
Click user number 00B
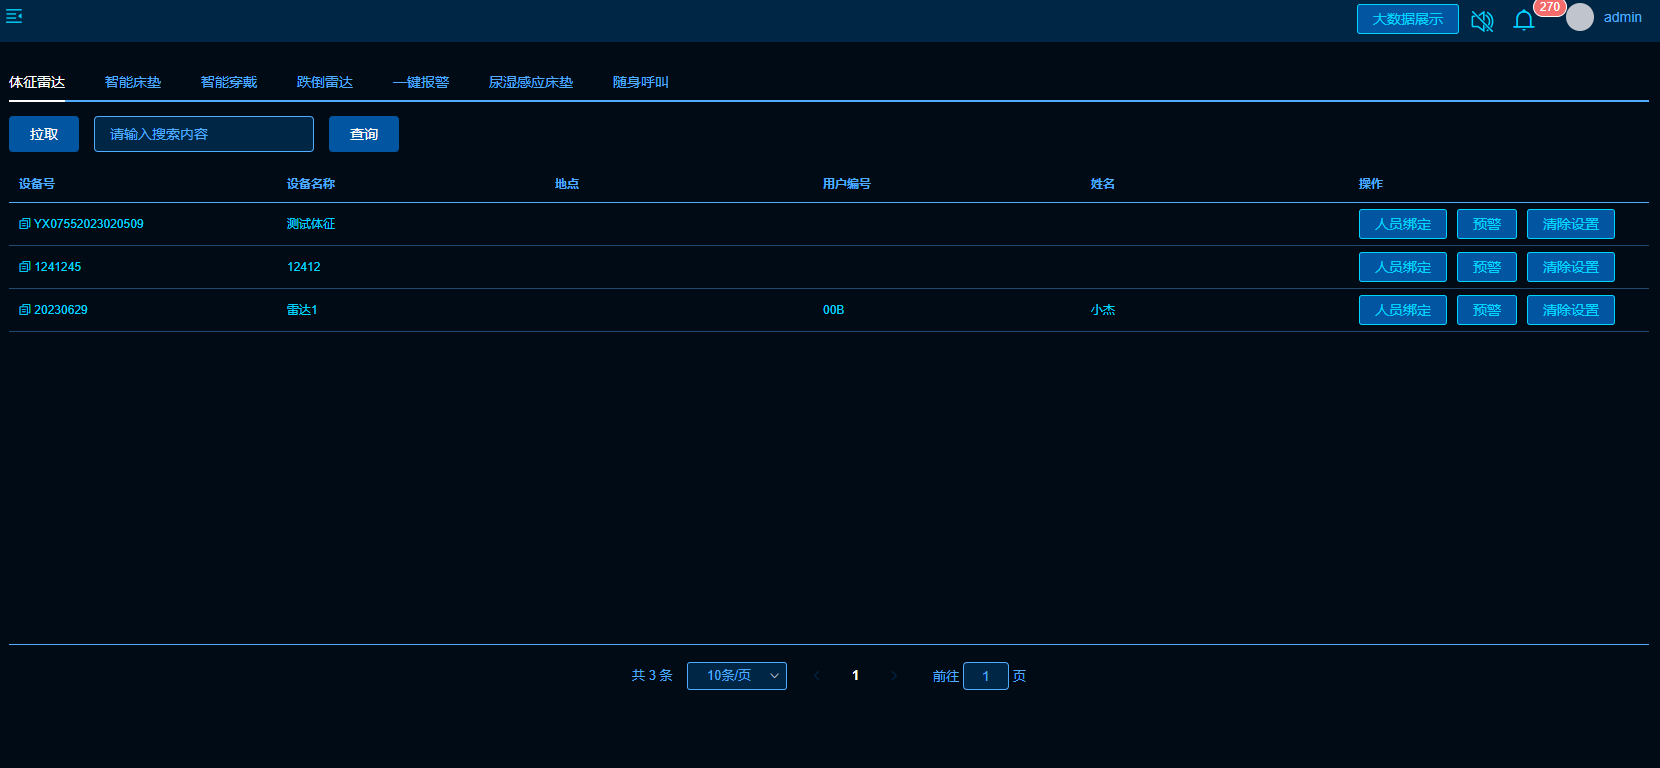(x=834, y=310)
